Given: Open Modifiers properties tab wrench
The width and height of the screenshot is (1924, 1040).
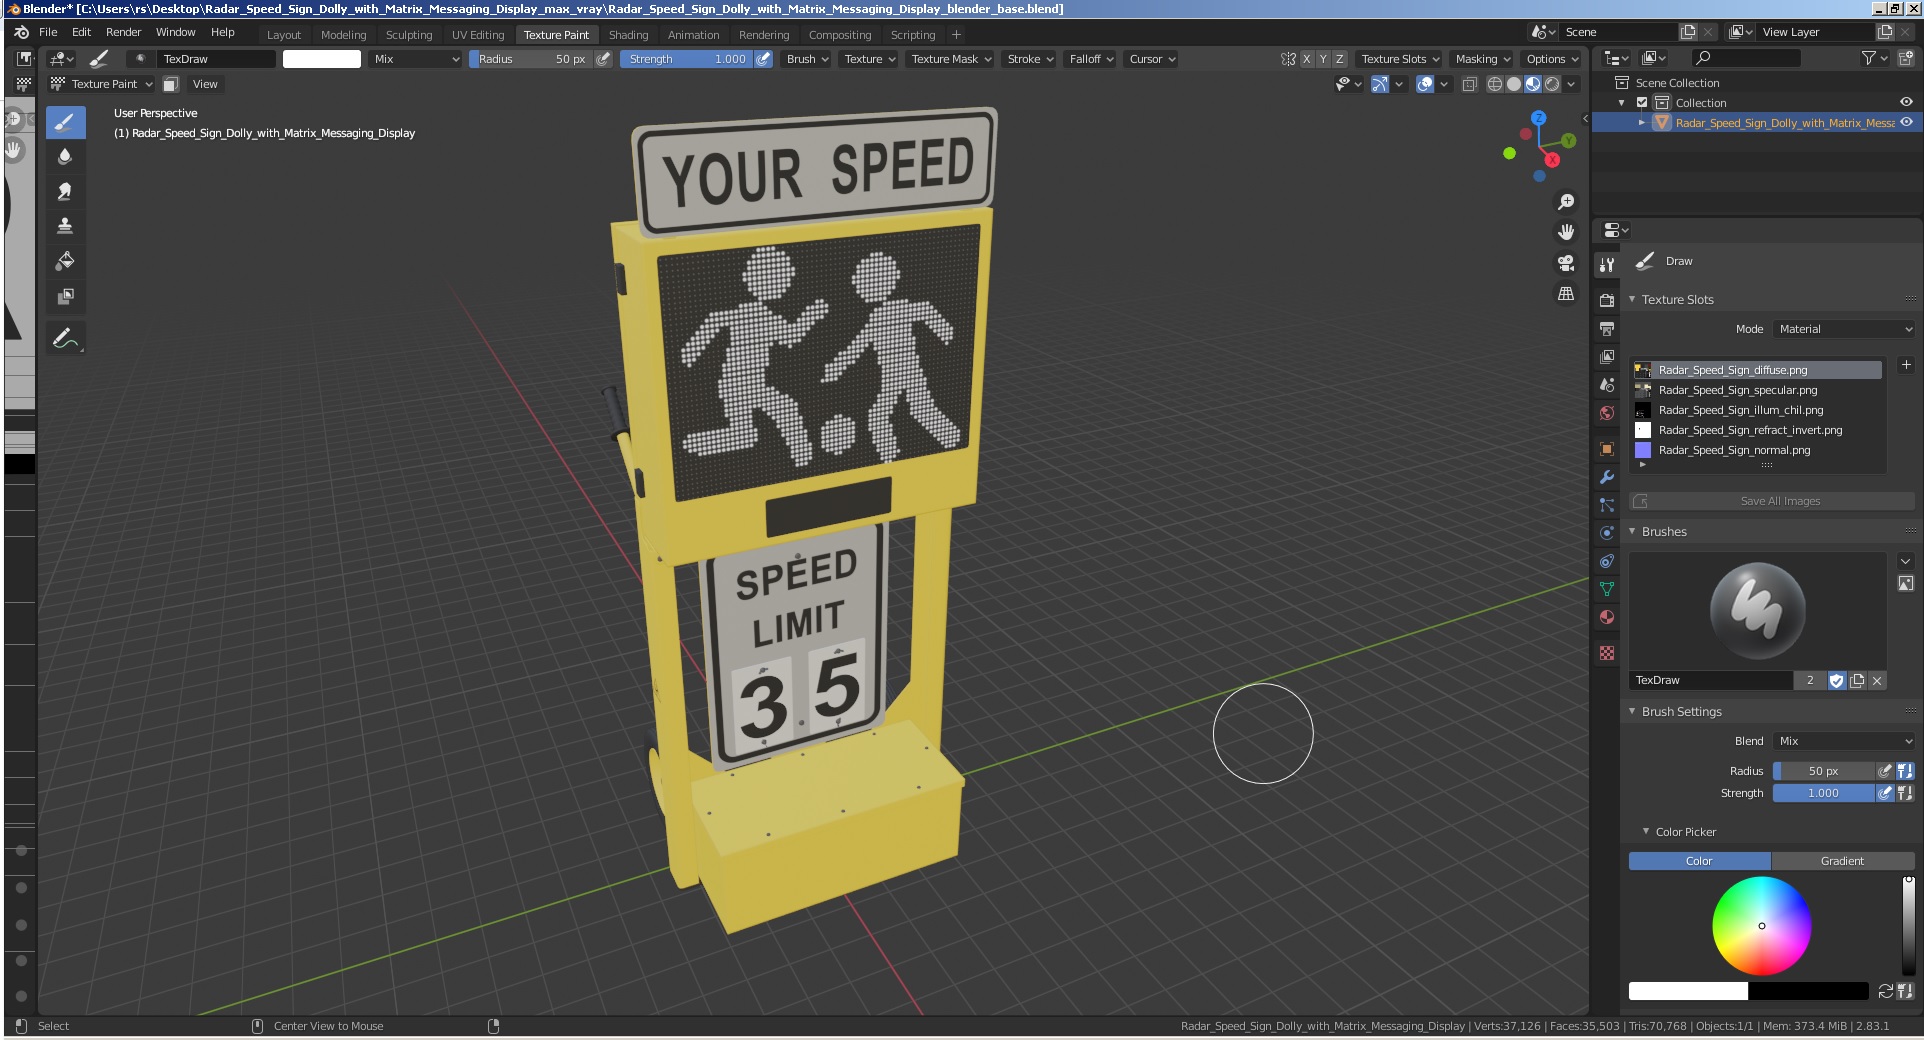Looking at the screenshot, I should coord(1607,477).
